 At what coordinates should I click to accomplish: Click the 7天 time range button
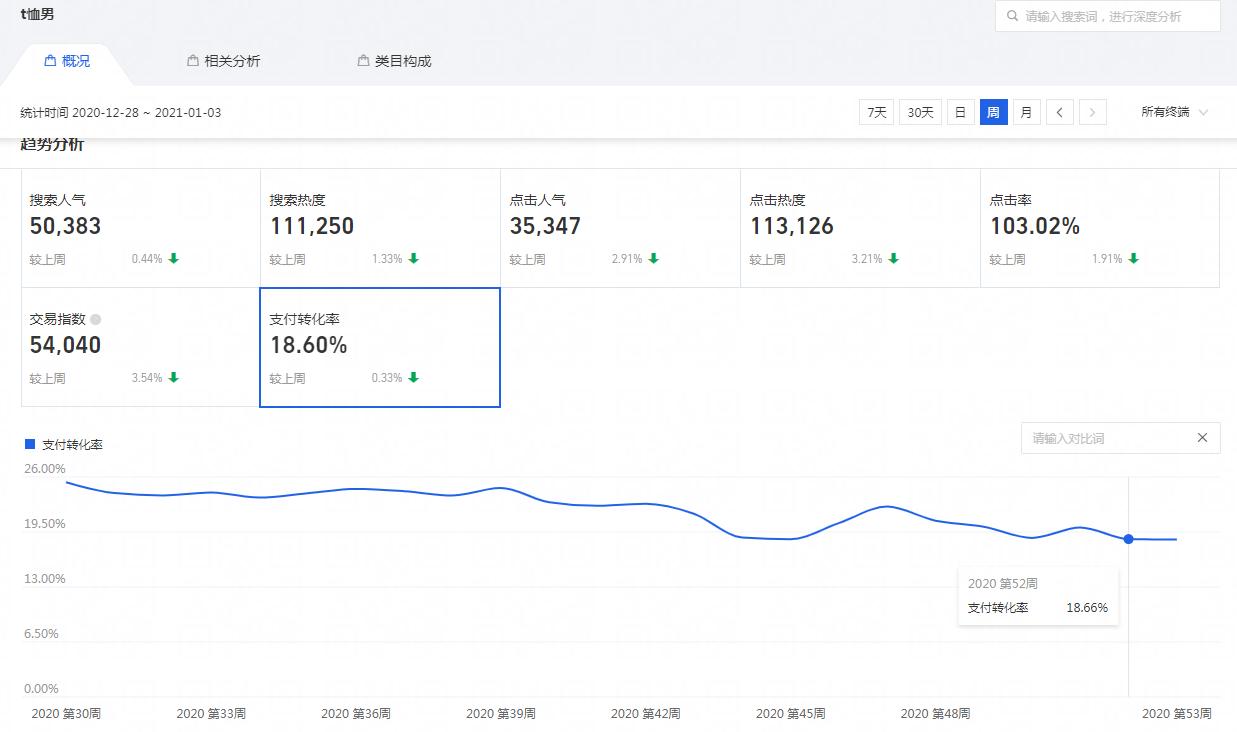[876, 112]
